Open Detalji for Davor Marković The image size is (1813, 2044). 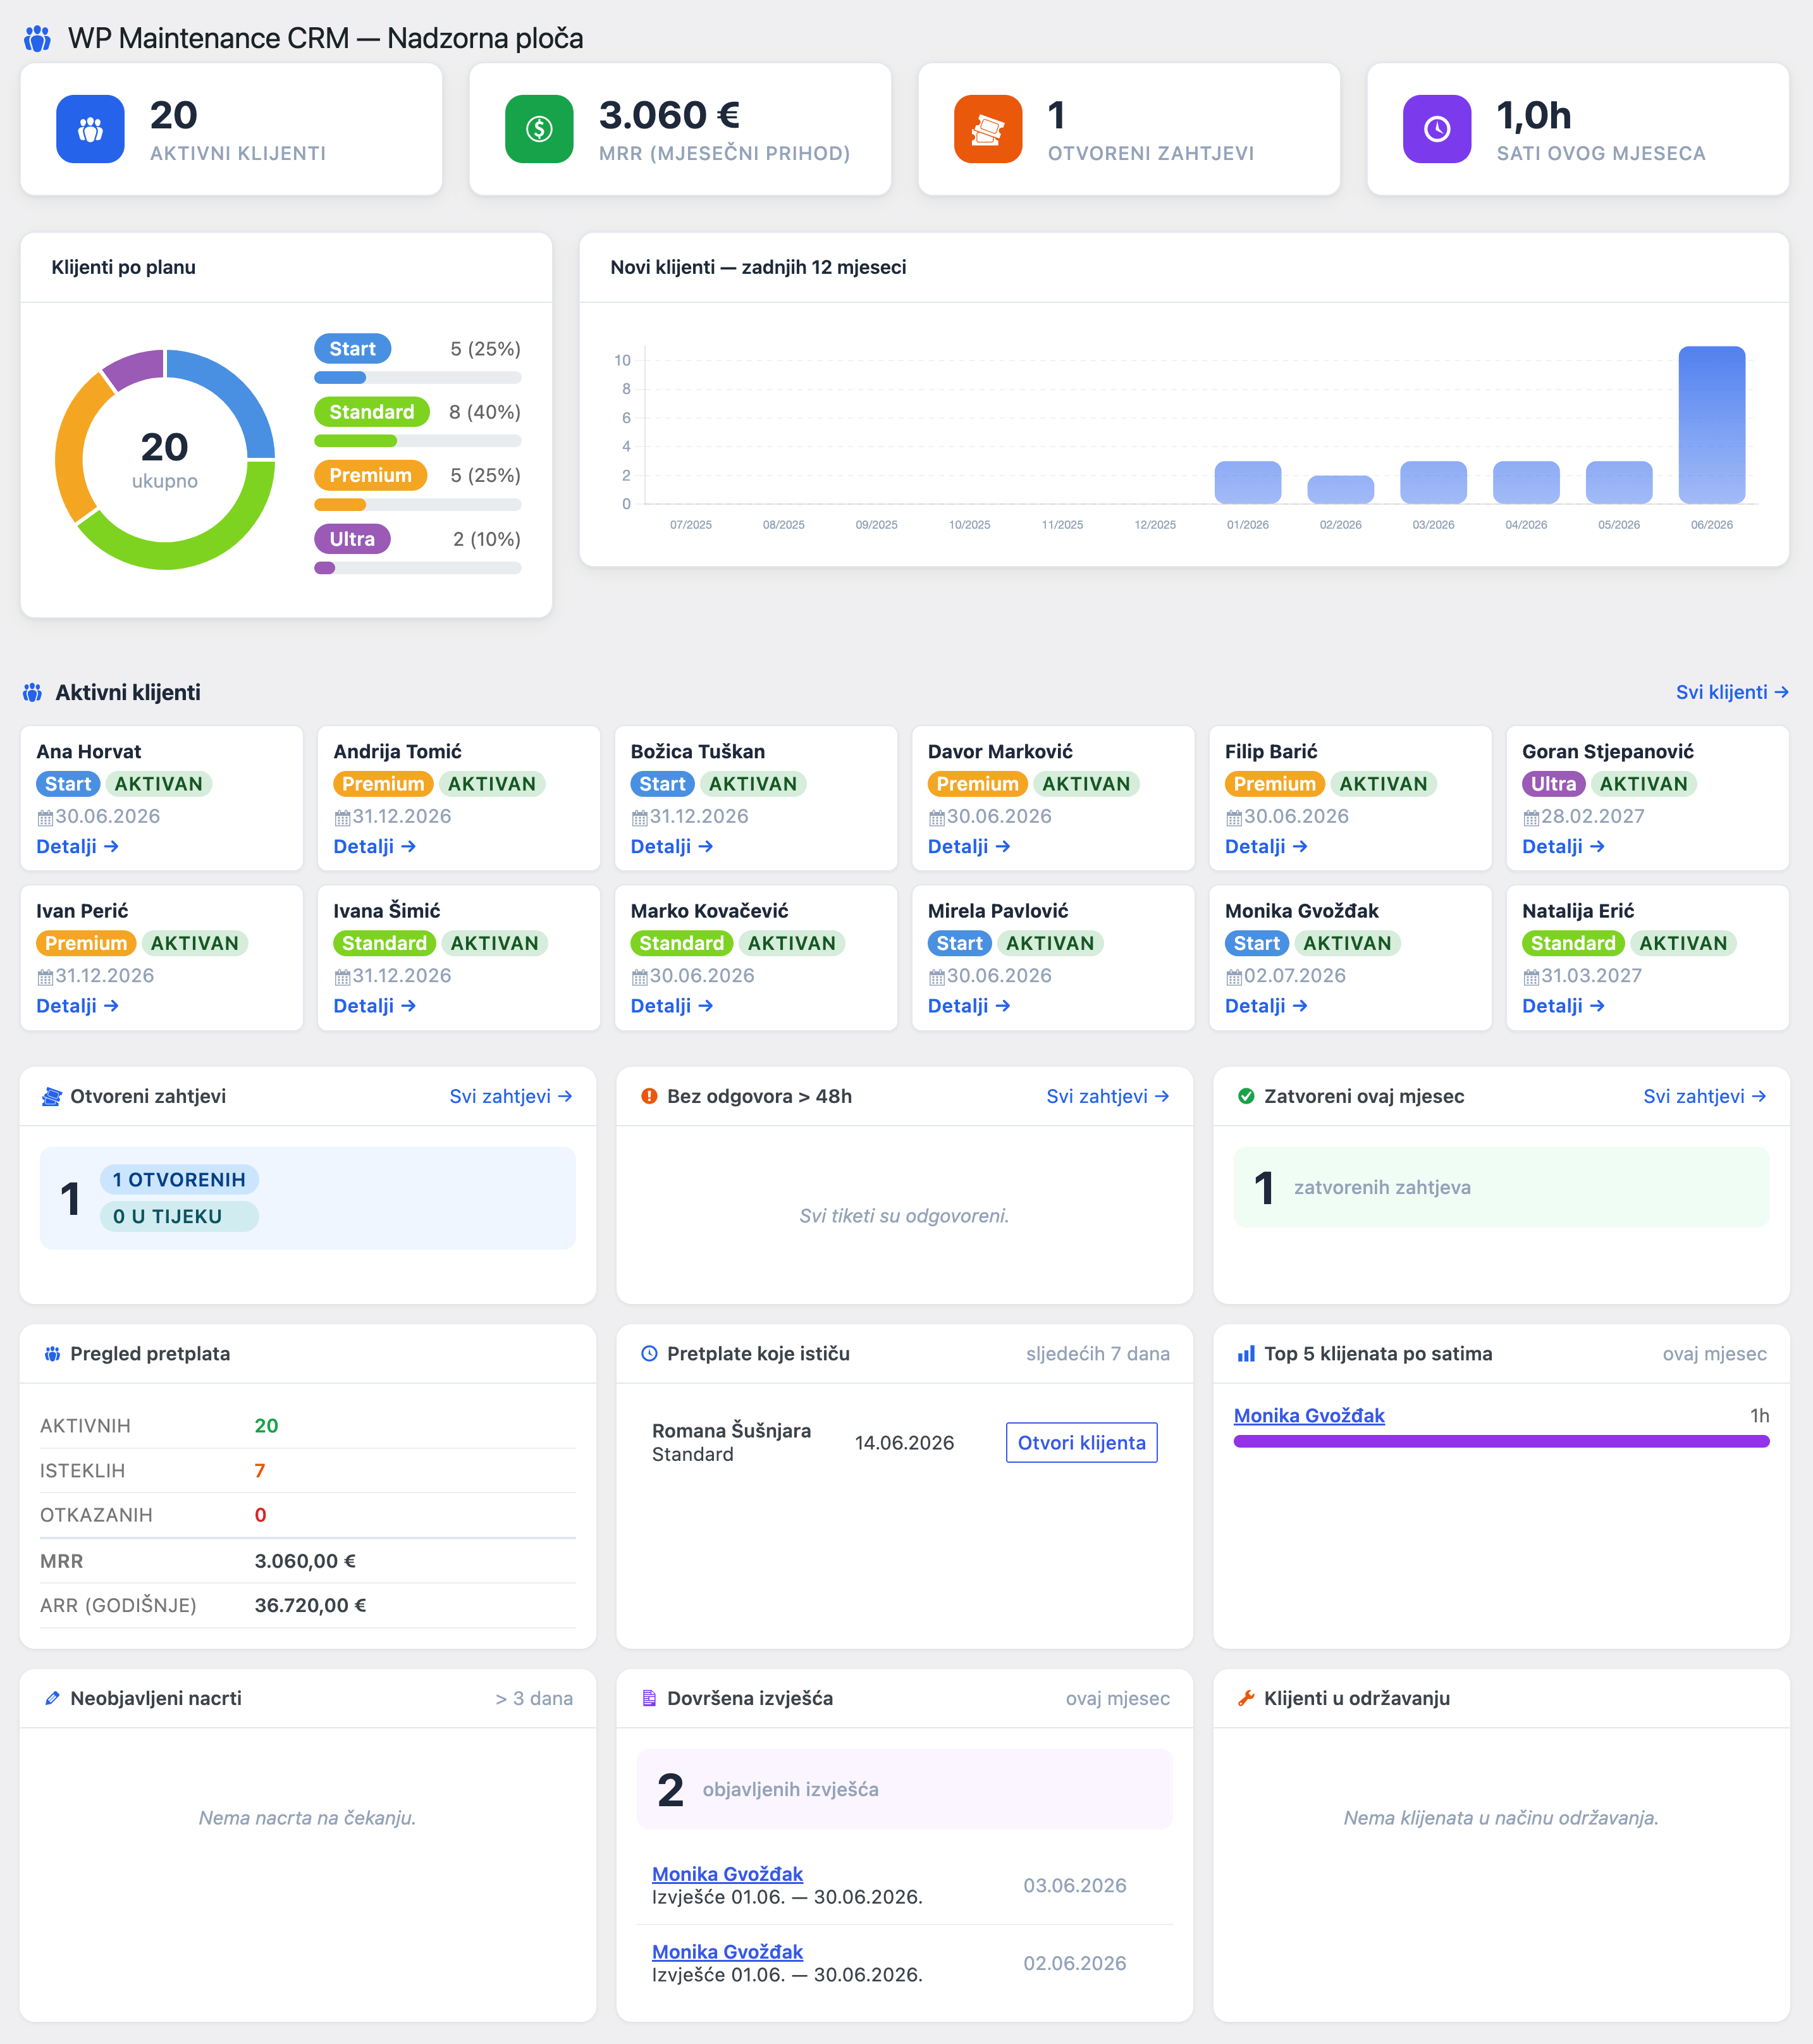tap(968, 846)
